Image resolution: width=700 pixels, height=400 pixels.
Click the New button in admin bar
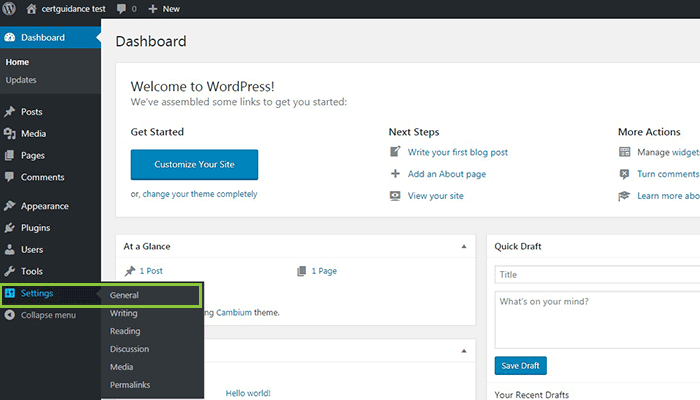164,9
